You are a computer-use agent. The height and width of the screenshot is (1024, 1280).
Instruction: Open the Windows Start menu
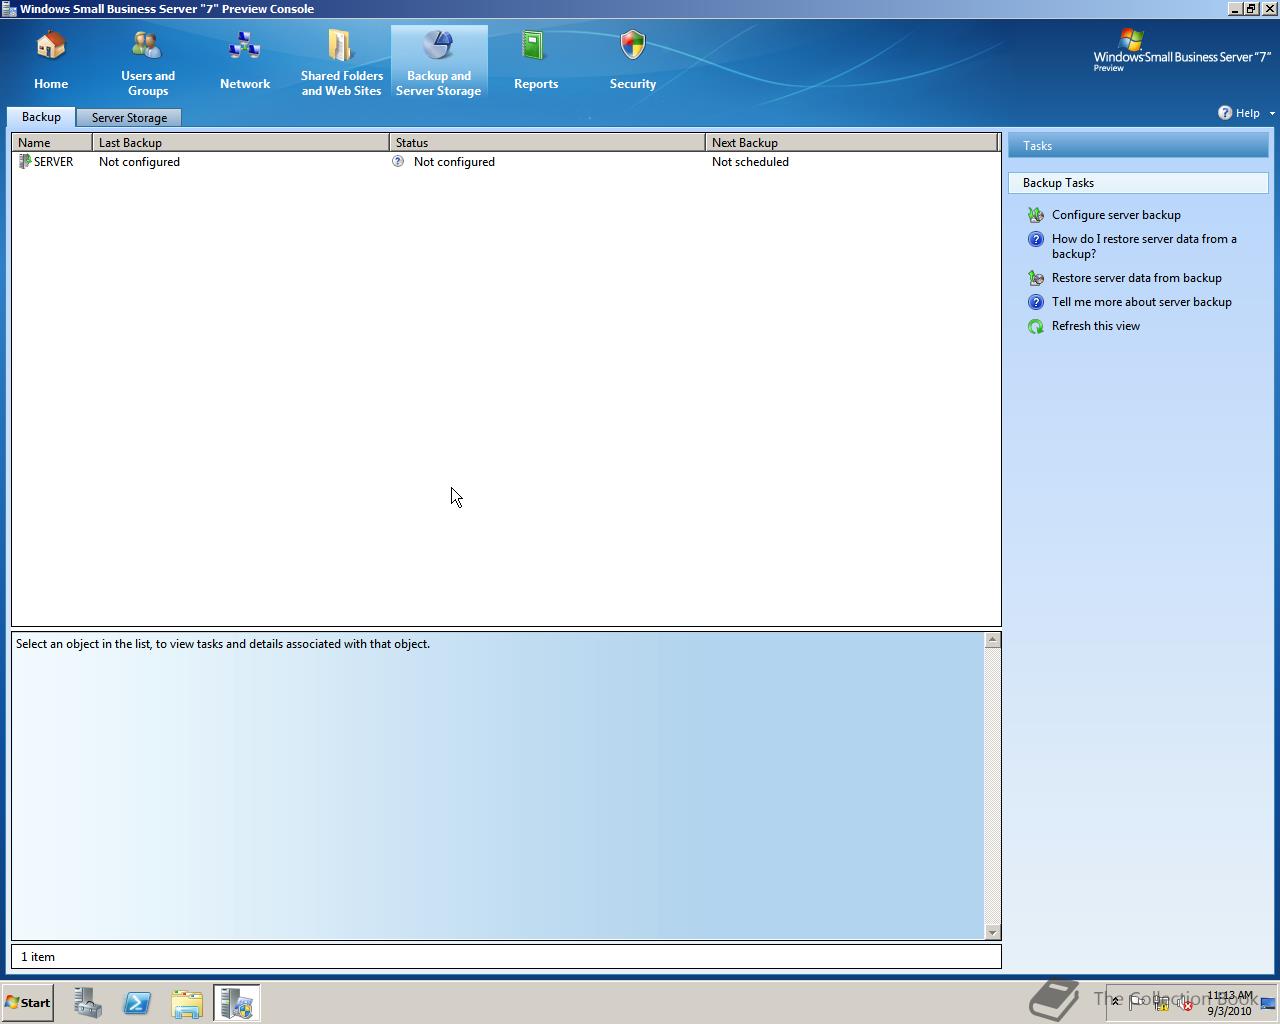pos(27,1003)
